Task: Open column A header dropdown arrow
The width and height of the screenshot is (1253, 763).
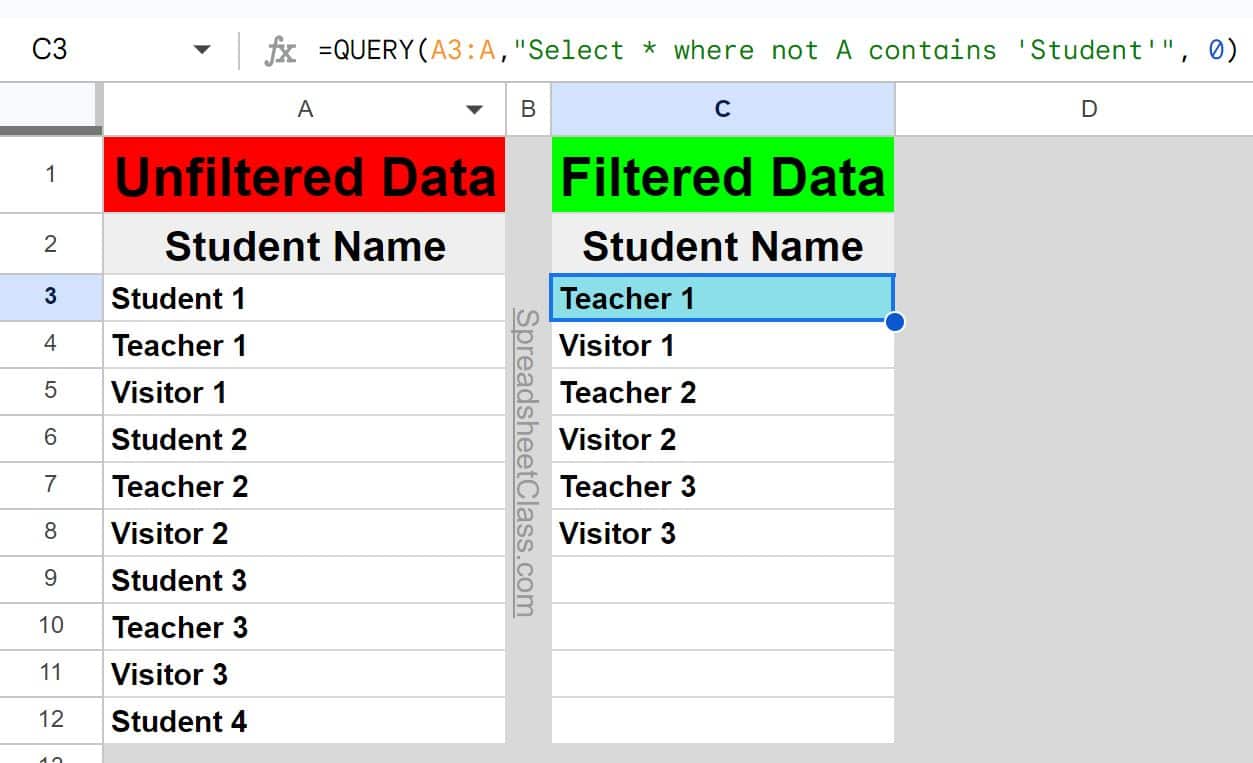Action: 475,110
